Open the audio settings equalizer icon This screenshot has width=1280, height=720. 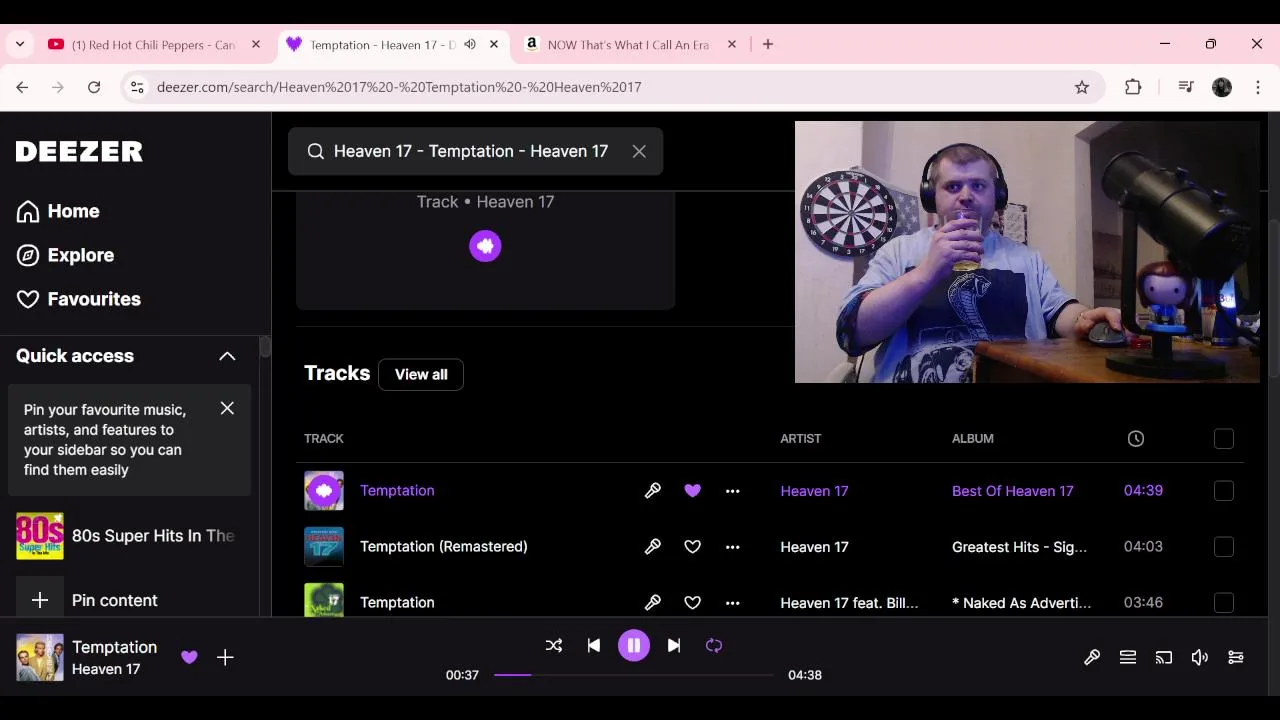point(1236,657)
